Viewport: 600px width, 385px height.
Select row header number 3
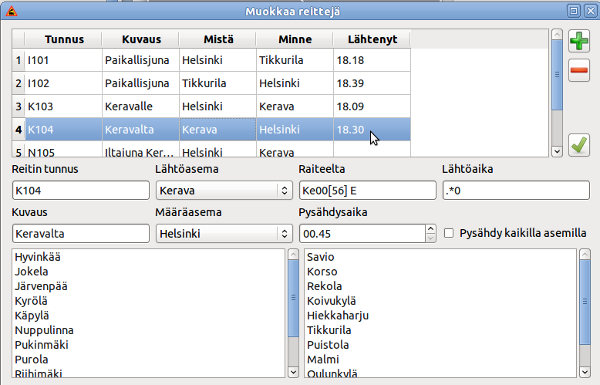(18, 106)
